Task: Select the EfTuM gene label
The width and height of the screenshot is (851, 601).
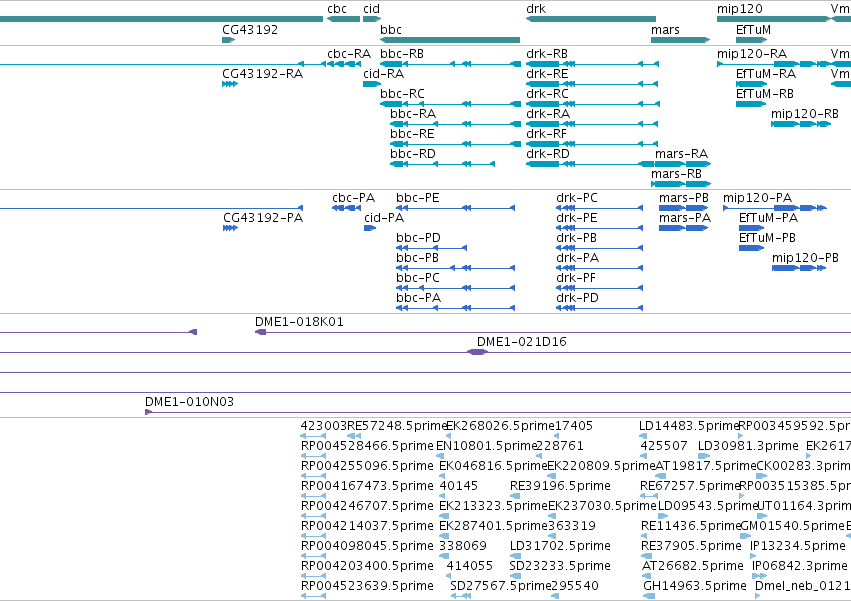Action: point(753,29)
